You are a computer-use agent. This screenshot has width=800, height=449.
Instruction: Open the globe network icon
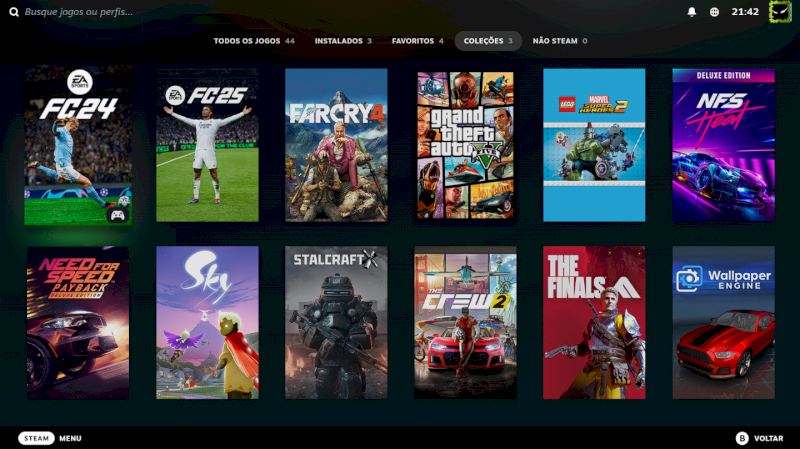pyautogui.click(x=714, y=12)
